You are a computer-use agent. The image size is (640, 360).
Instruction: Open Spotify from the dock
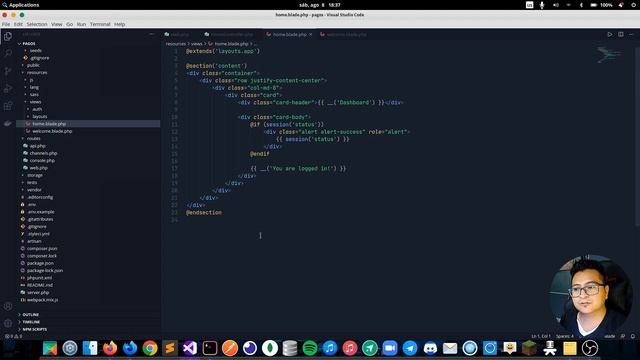310,348
